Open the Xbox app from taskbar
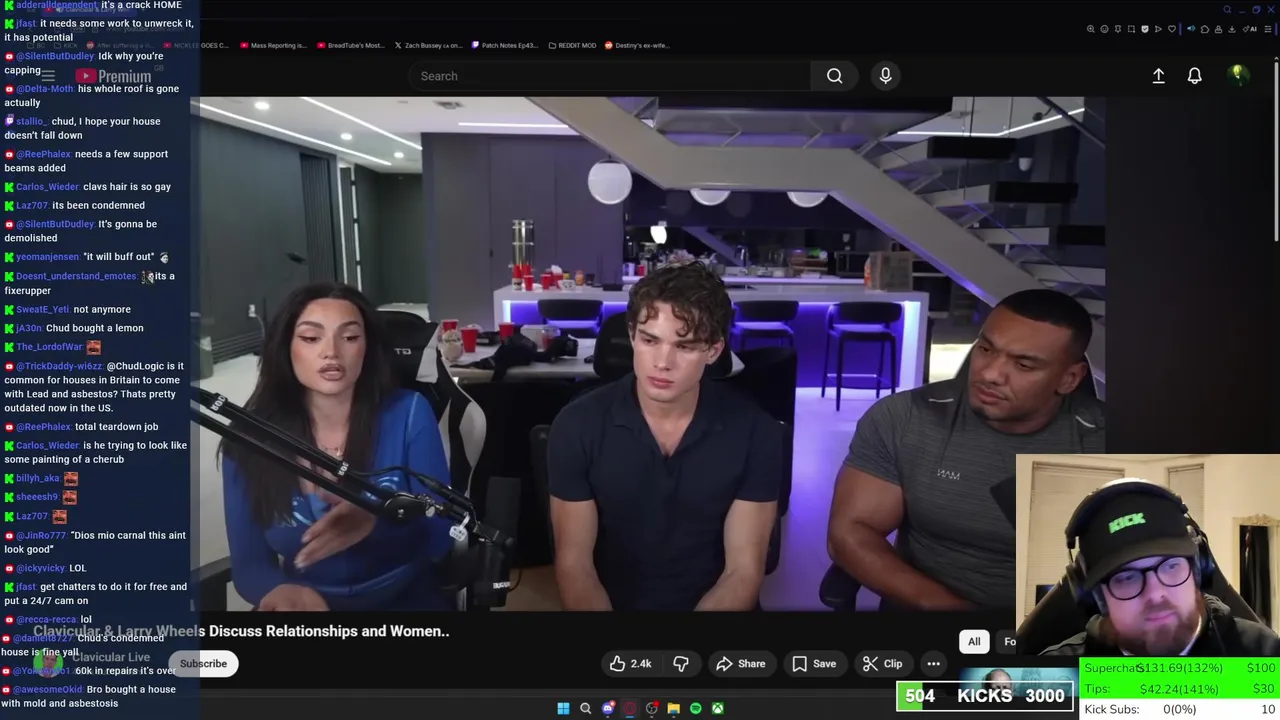Screen dimensions: 1280x720 pos(718,708)
